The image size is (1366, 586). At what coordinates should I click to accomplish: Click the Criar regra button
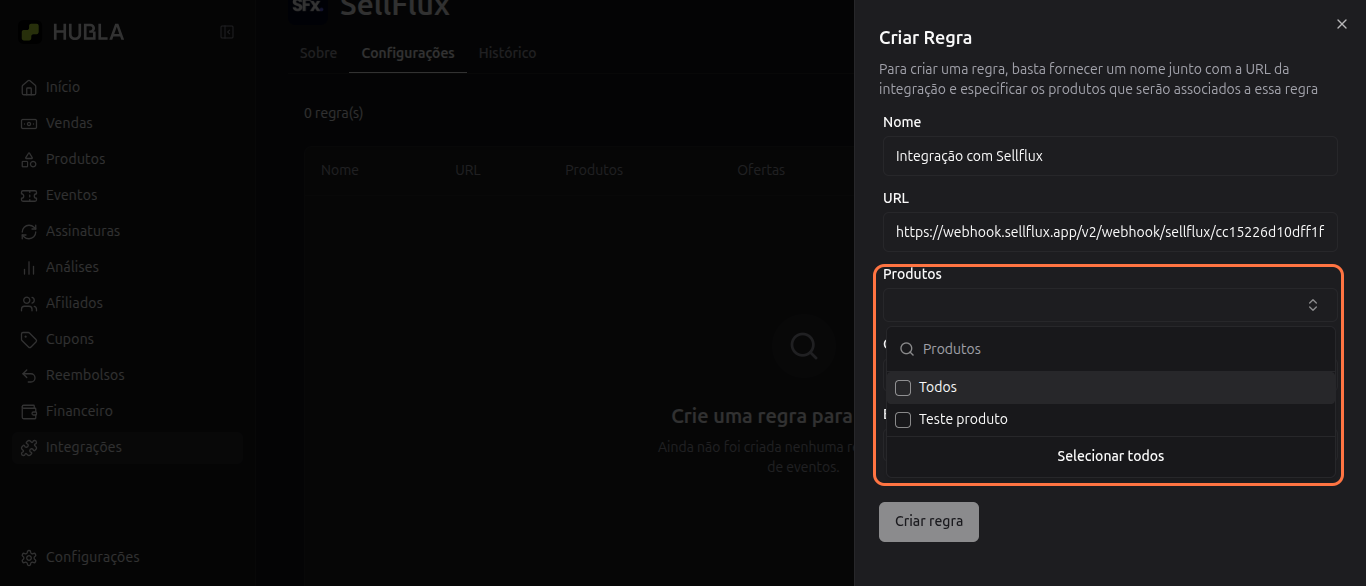pos(928,522)
